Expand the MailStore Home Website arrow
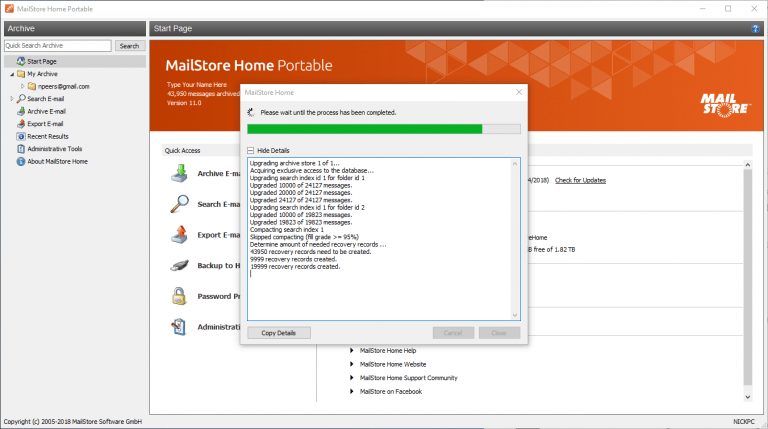The height and width of the screenshot is (429, 768). tap(352, 364)
